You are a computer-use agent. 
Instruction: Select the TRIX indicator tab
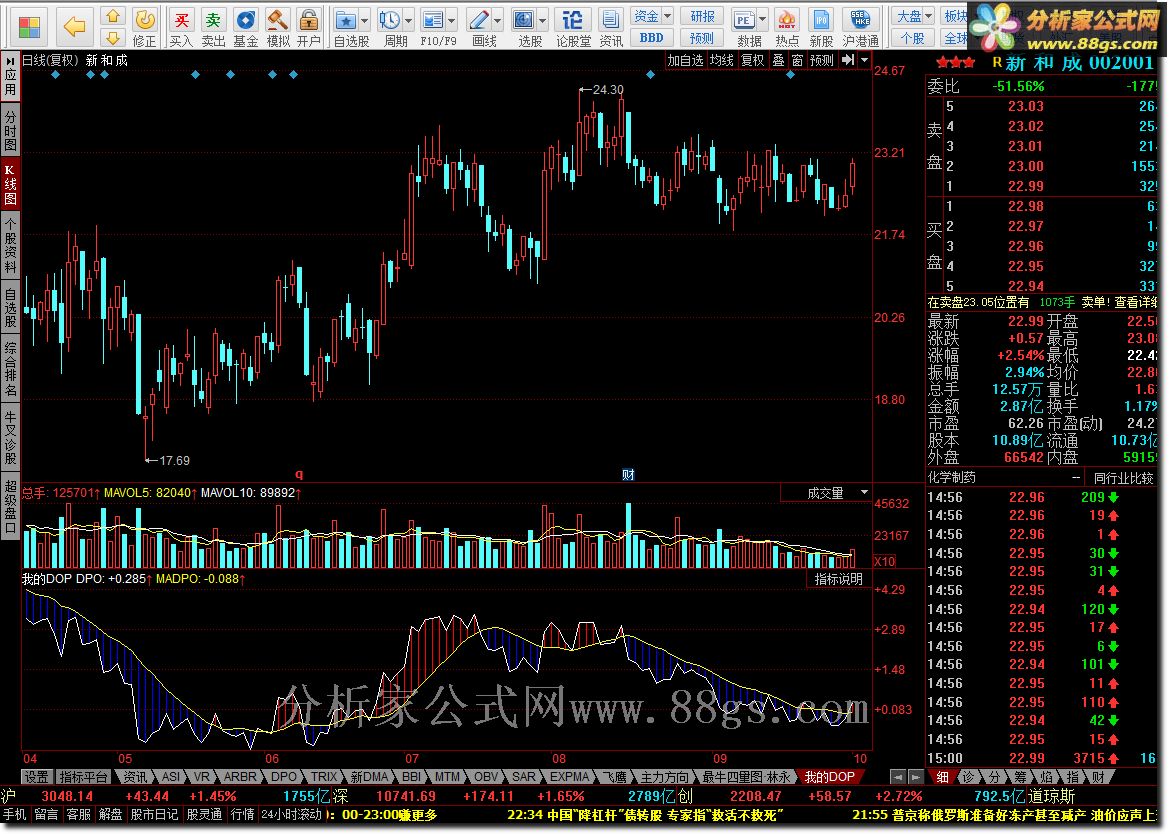[324, 777]
